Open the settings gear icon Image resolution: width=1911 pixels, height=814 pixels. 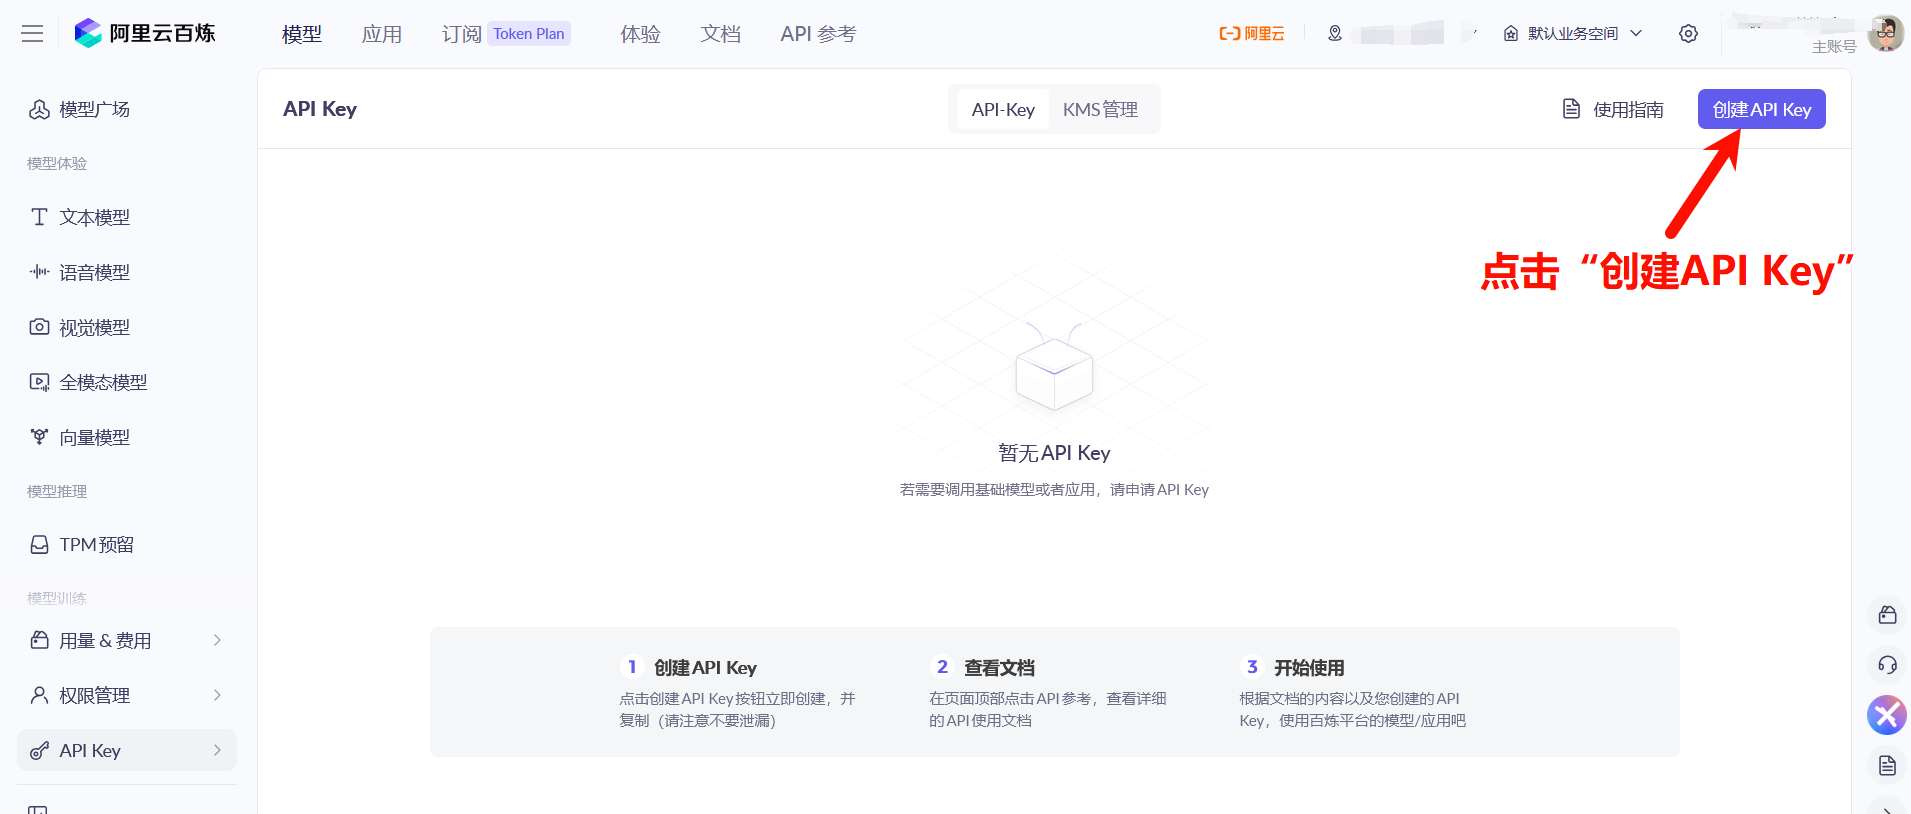click(x=1688, y=33)
